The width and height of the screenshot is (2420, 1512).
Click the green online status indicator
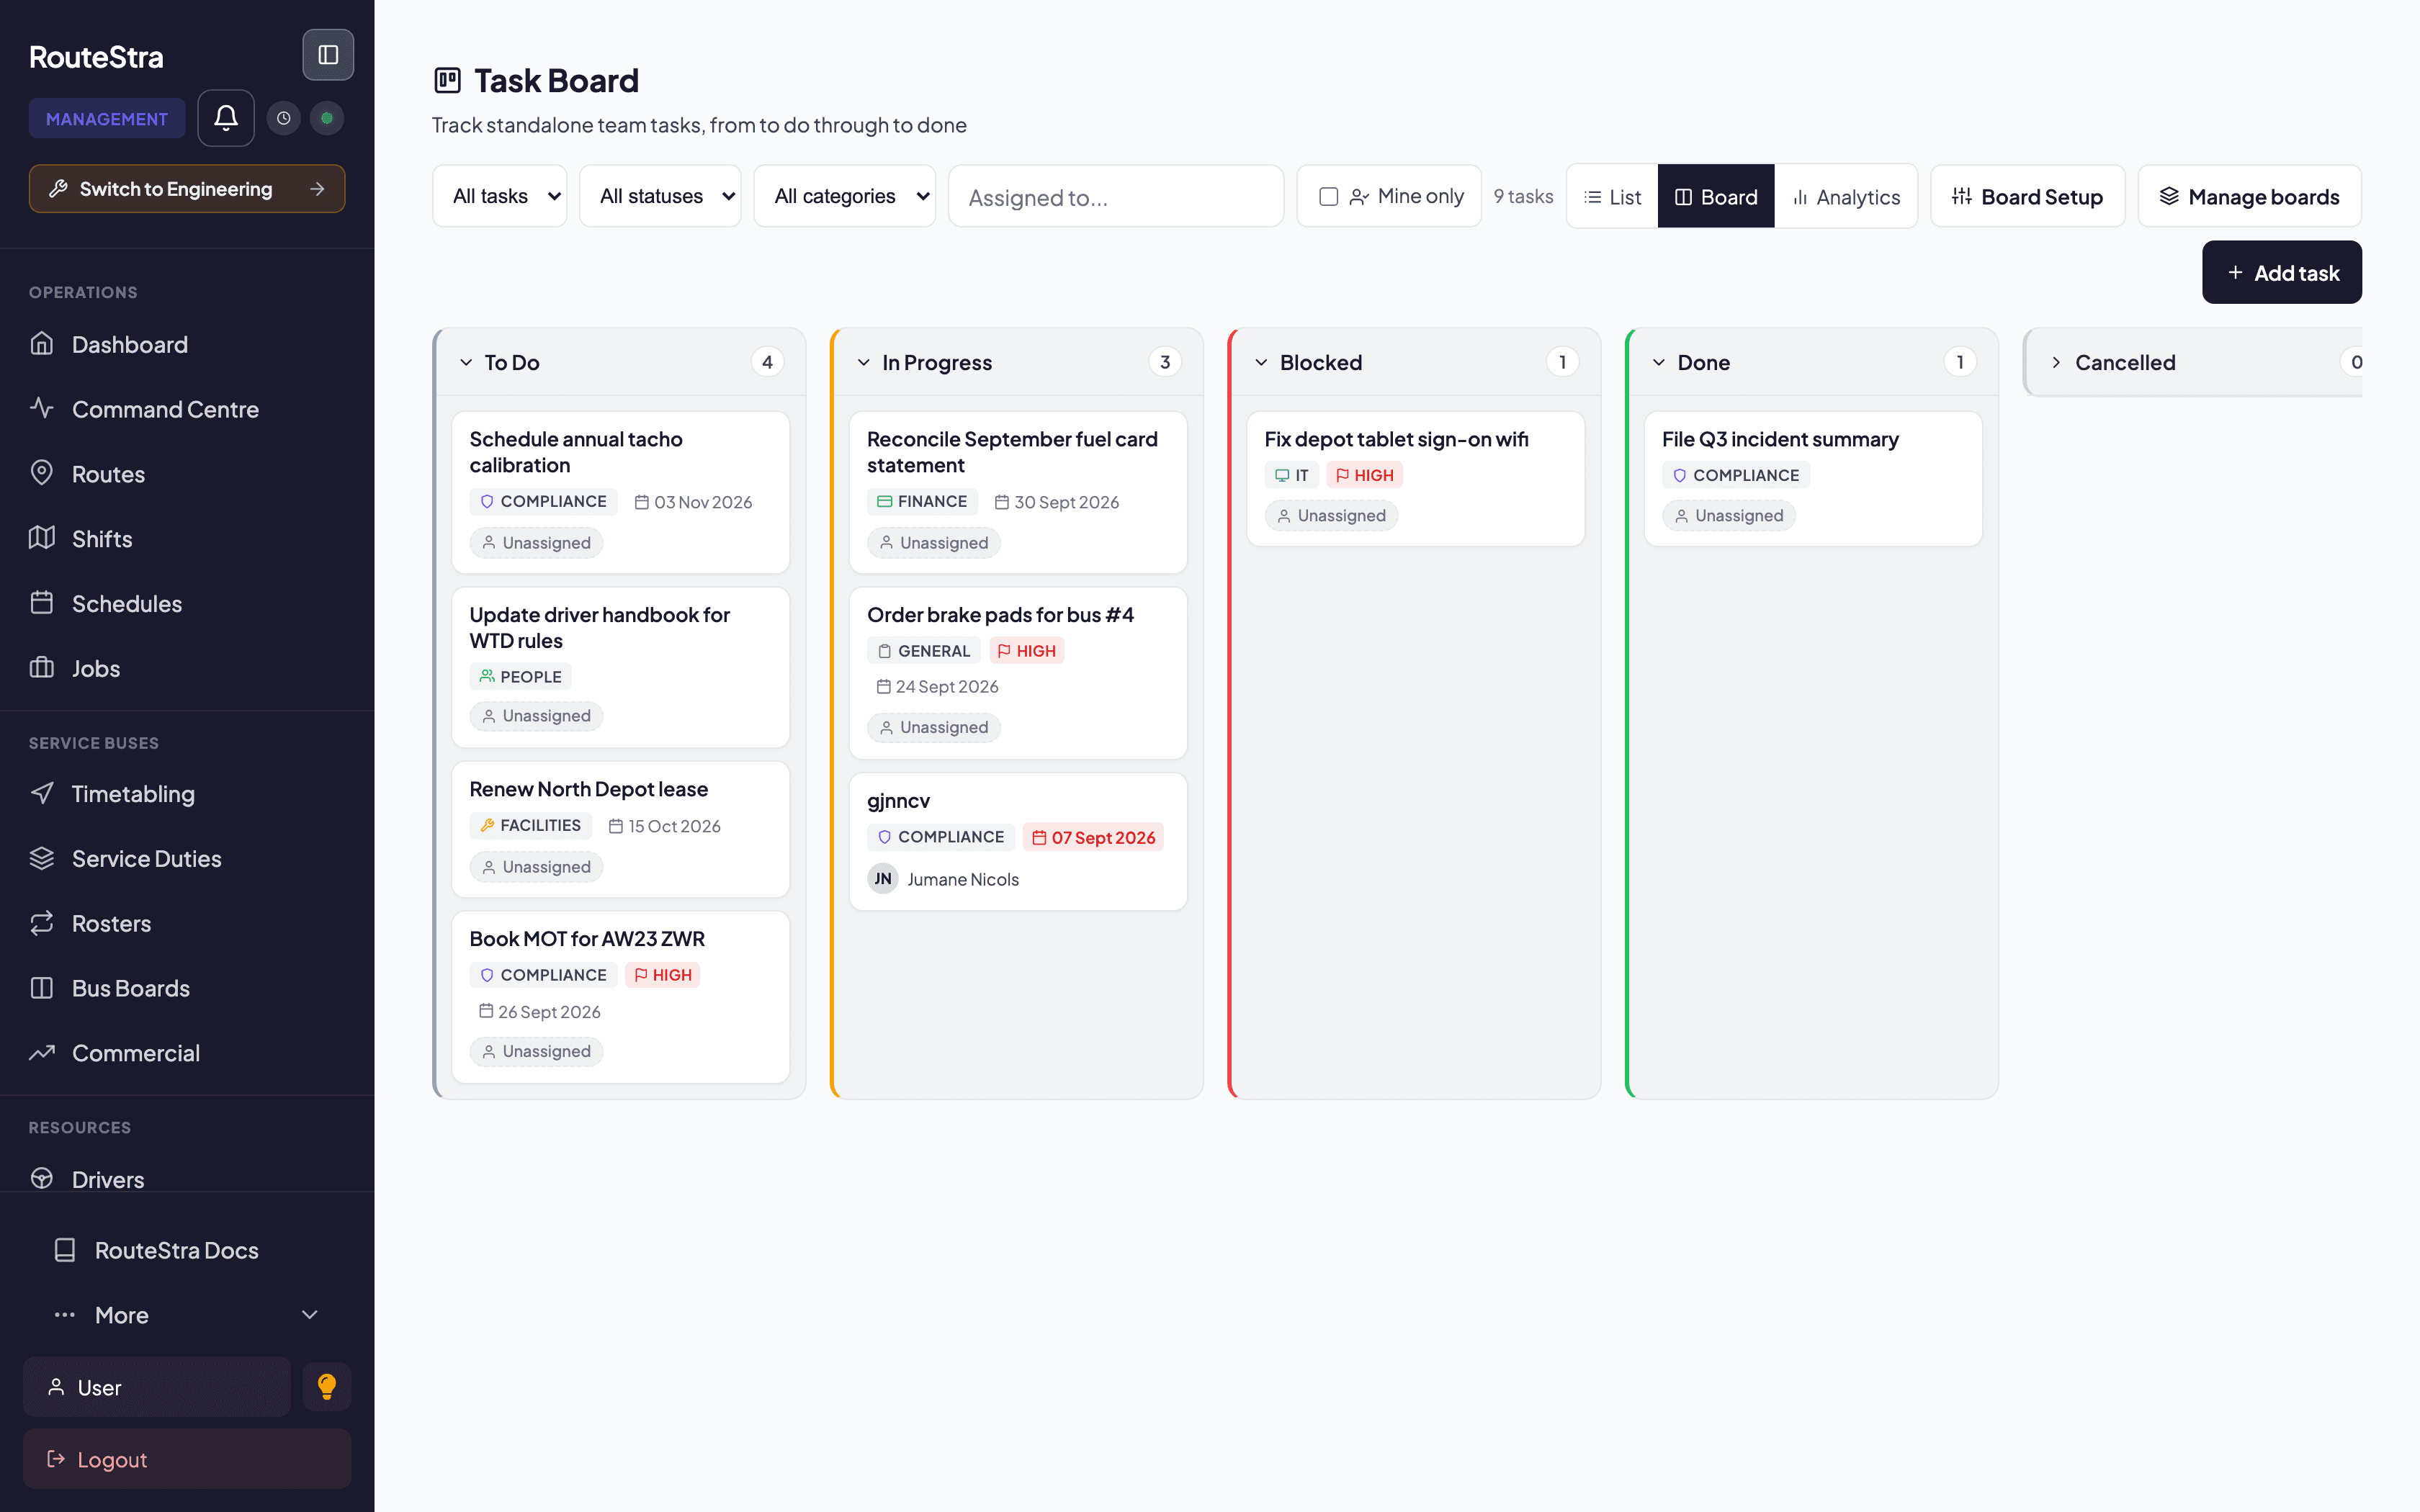327,118
